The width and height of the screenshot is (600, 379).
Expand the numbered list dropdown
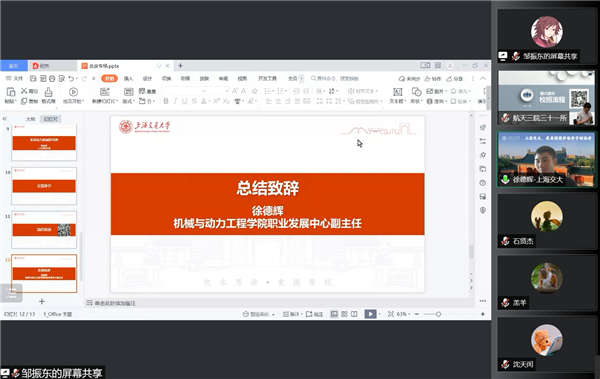pyautogui.click(x=286, y=91)
